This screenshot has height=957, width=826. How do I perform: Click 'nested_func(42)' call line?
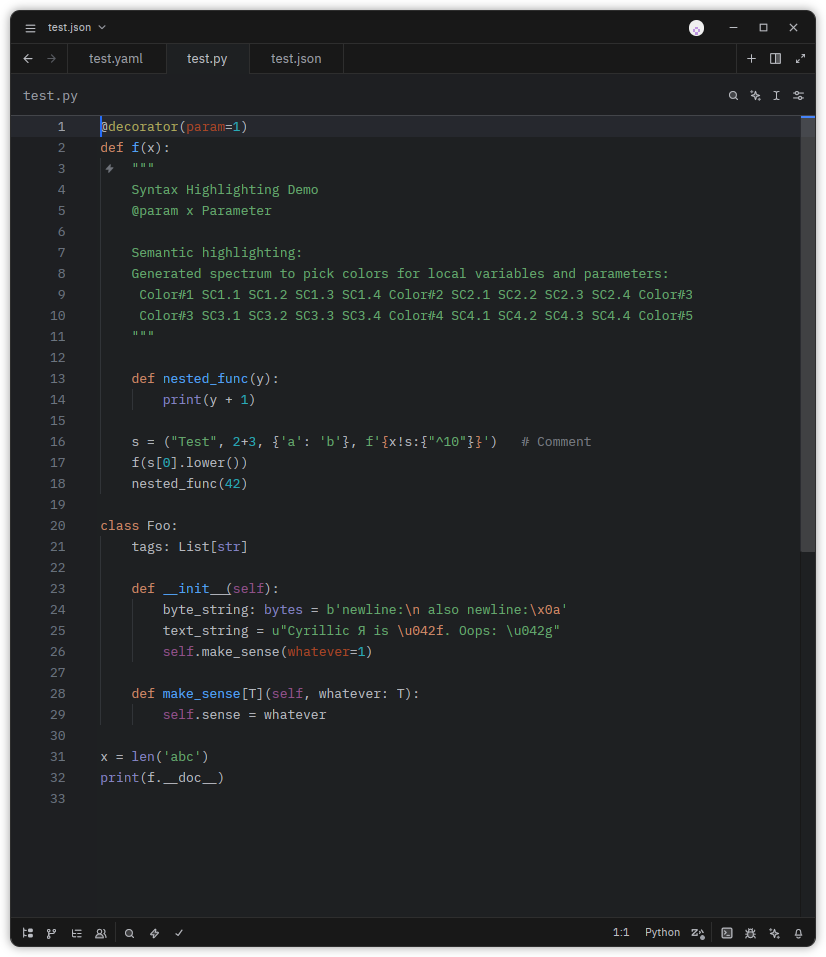(x=189, y=483)
